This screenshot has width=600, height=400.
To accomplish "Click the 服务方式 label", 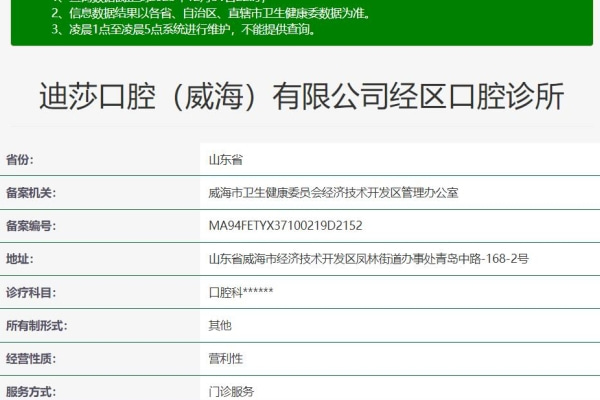I will (x=31, y=392).
